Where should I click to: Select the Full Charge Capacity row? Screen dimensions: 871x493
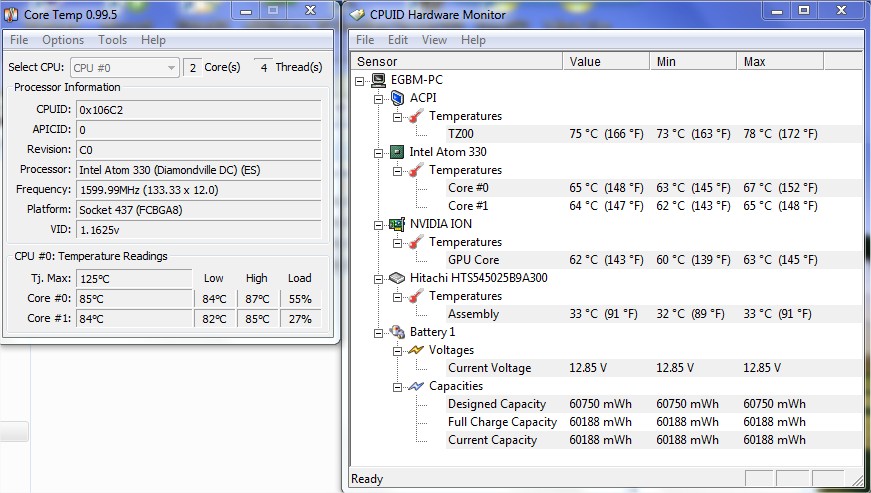tap(653, 422)
